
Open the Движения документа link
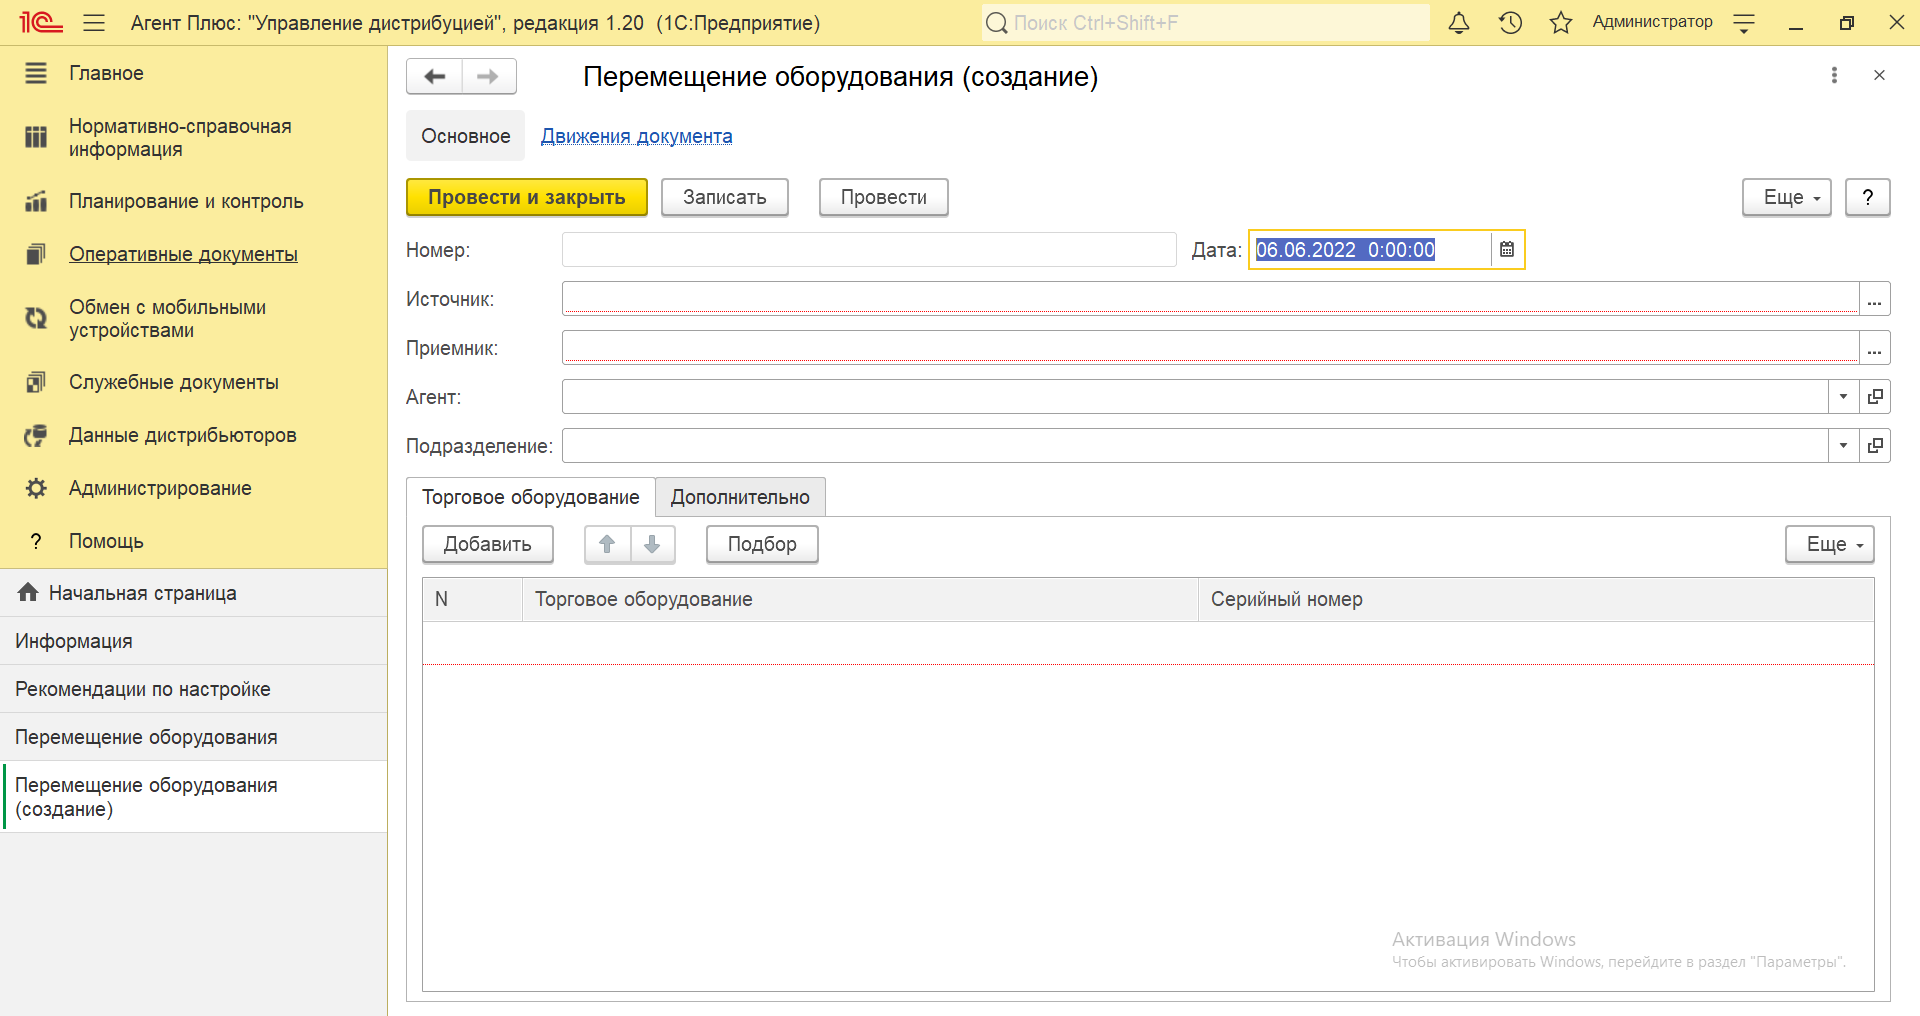coord(636,136)
